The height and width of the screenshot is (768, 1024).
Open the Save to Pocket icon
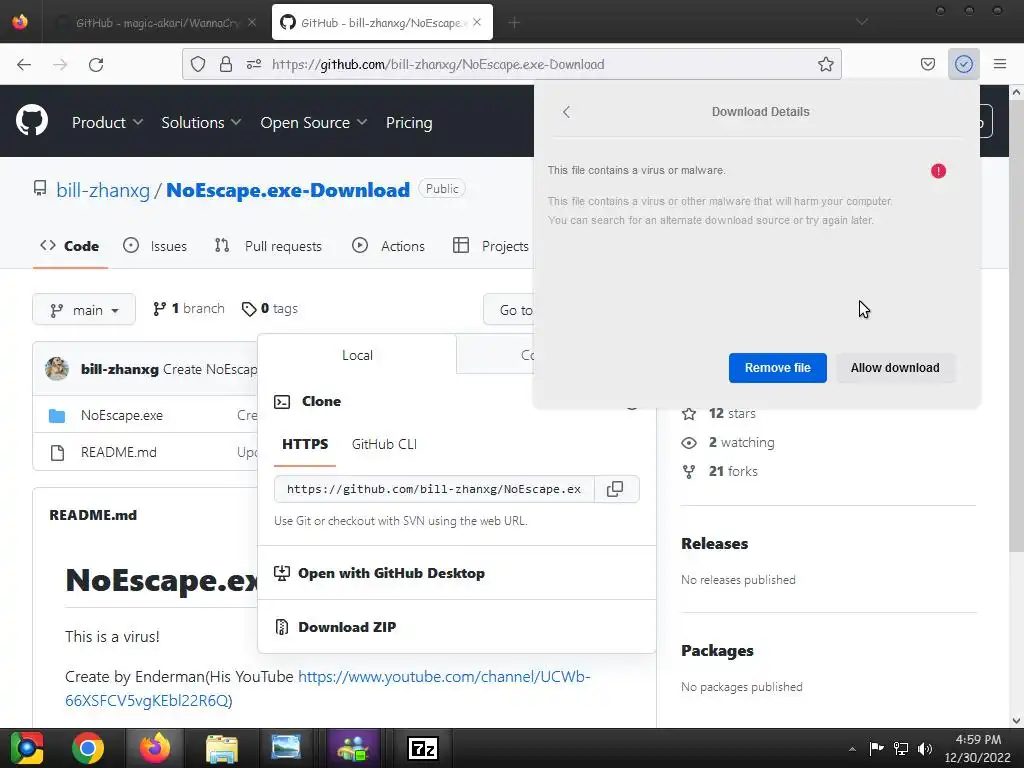pos(927,64)
